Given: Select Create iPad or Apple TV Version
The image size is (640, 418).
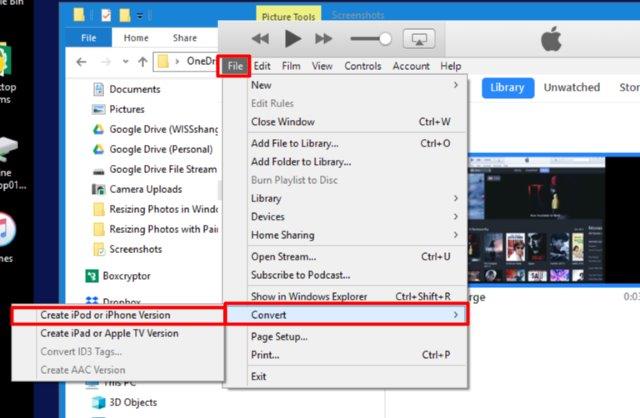Looking at the screenshot, I should coord(118,334).
